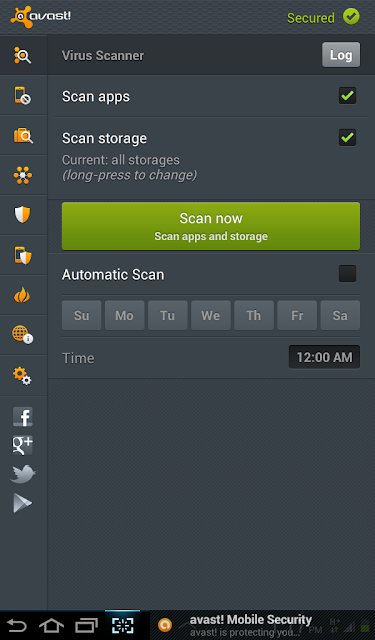Screen dimensions: 375x640
Task: Open the 12:00 AM time picker
Action: [324, 357]
